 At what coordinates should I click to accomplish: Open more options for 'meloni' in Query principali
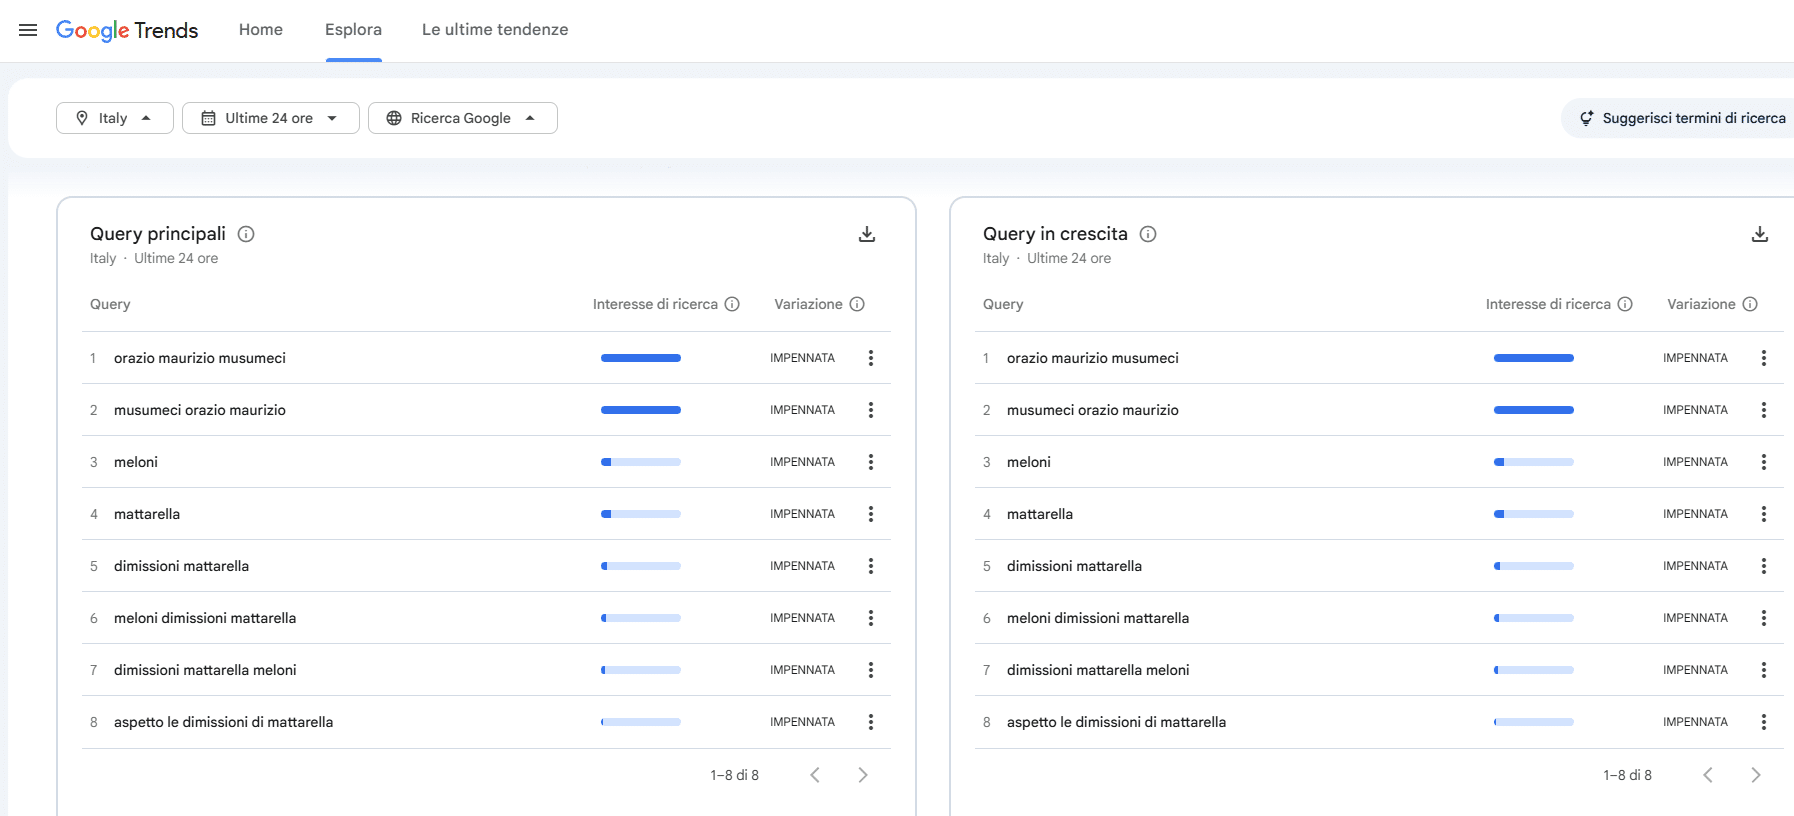pos(871,462)
